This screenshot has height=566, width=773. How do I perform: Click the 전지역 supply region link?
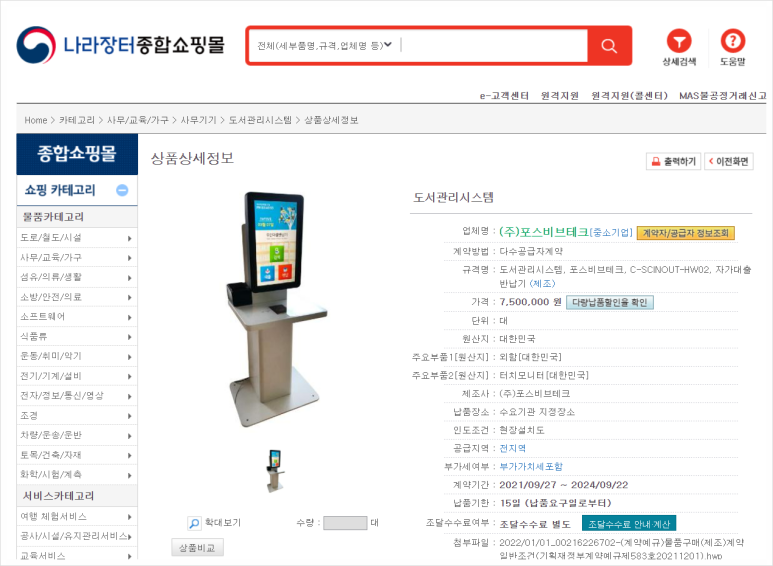tap(513, 448)
